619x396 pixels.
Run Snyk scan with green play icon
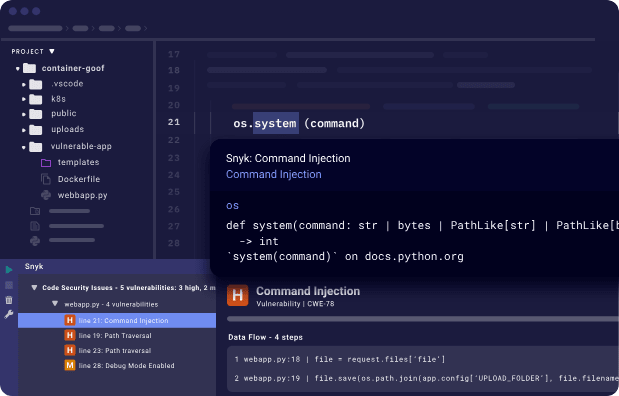click(x=9, y=270)
